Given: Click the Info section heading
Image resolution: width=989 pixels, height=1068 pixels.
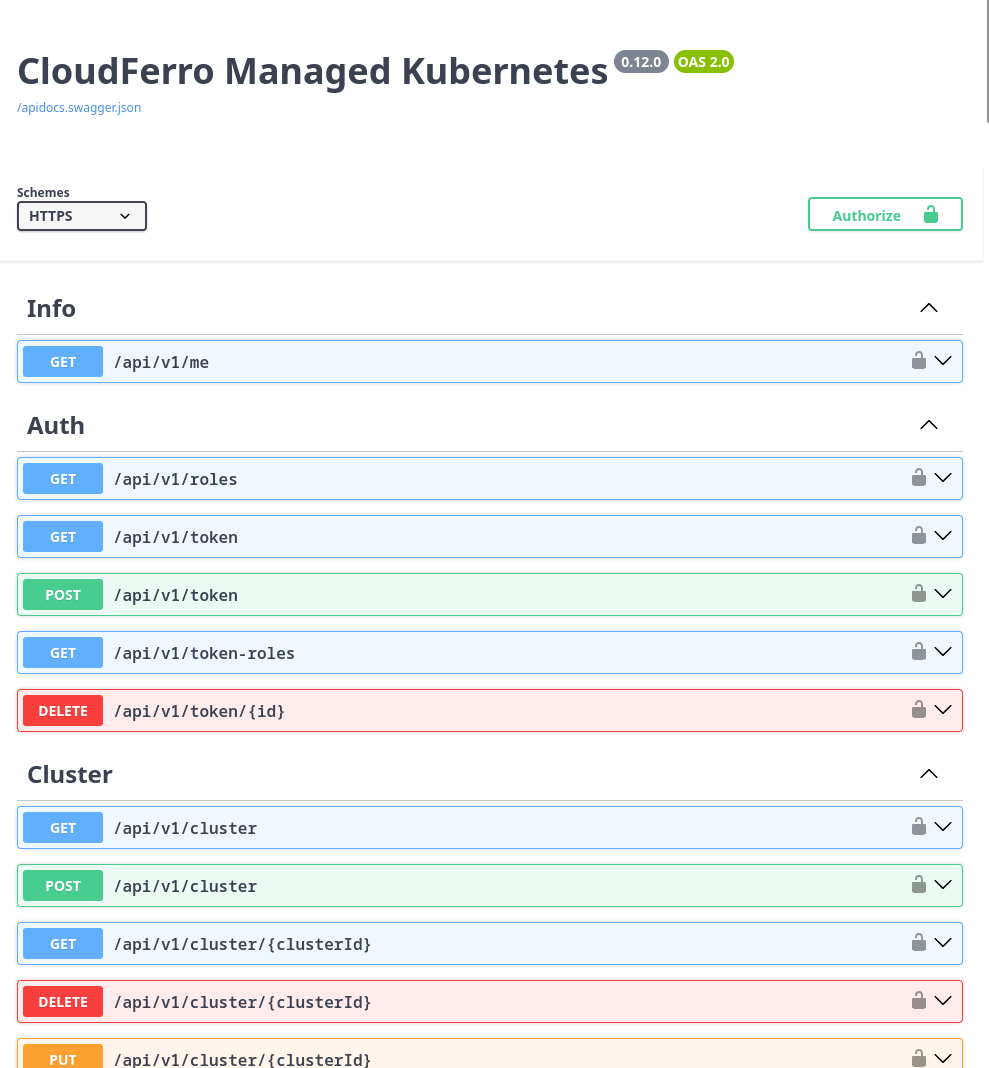Looking at the screenshot, I should 51,309.
